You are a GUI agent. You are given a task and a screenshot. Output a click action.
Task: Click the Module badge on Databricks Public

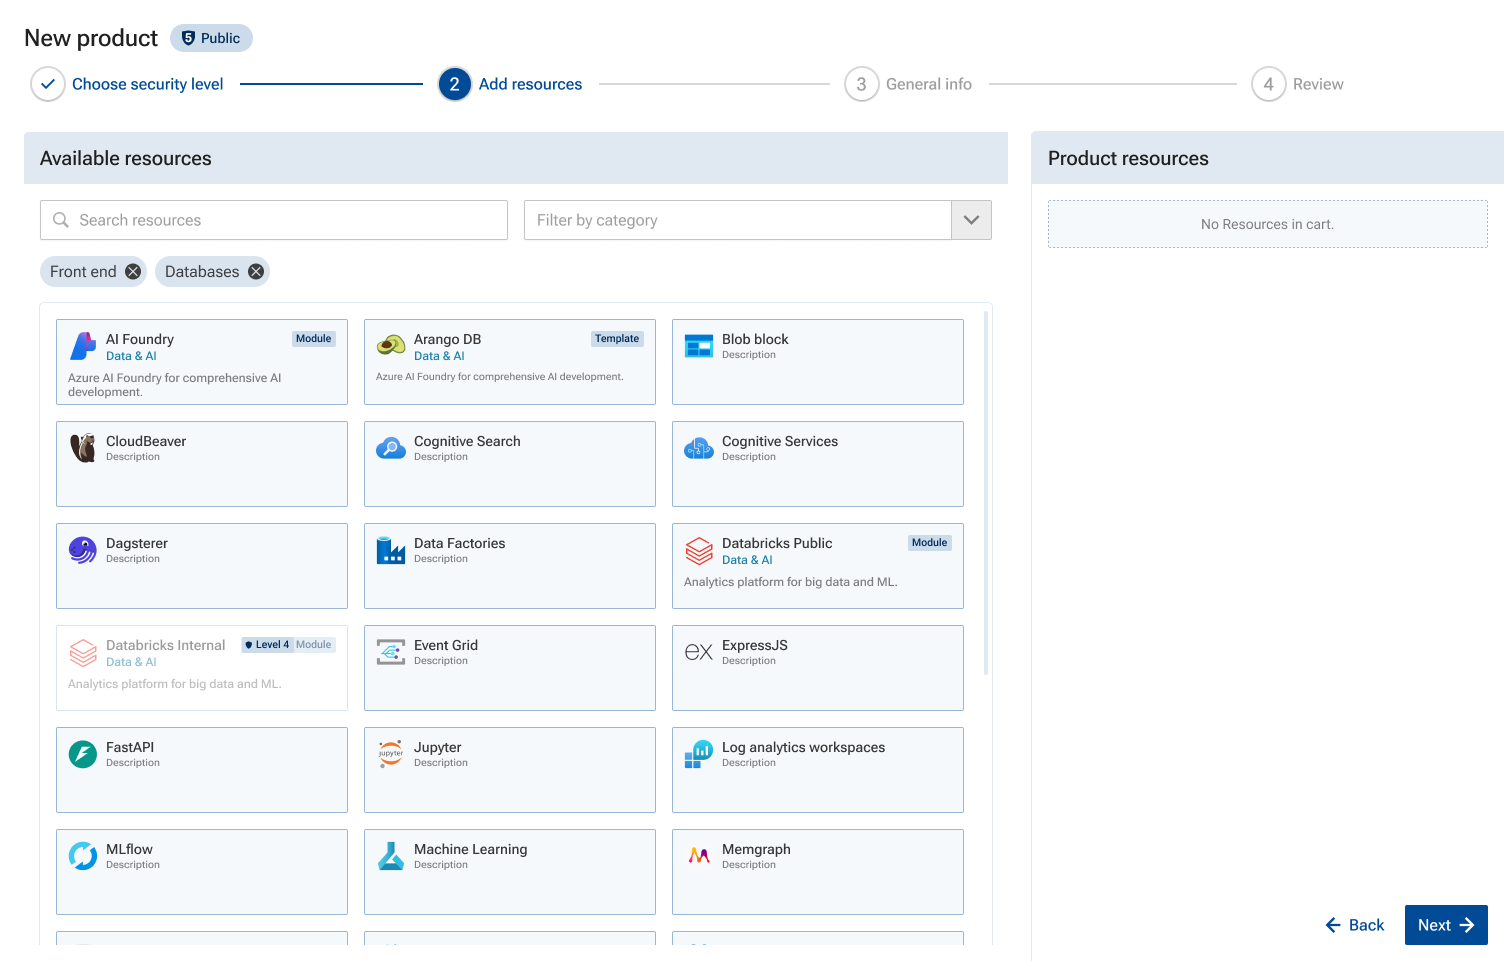[x=929, y=543]
